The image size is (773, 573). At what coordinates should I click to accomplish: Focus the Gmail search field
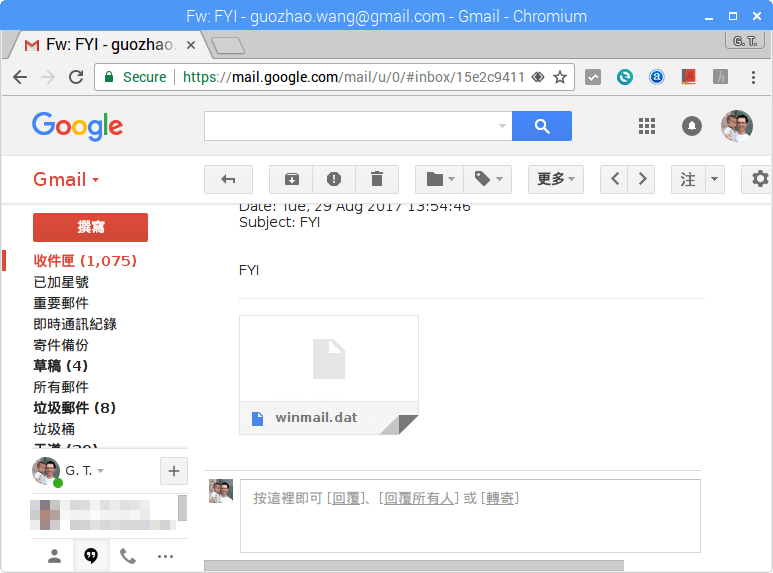tap(350, 126)
